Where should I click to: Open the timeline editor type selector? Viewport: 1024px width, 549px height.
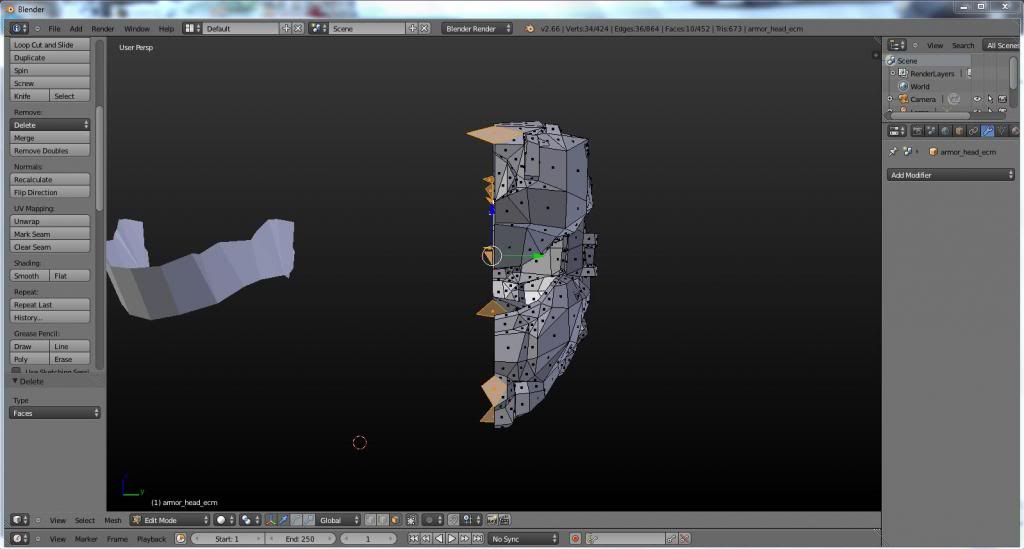pyautogui.click(x=20, y=539)
